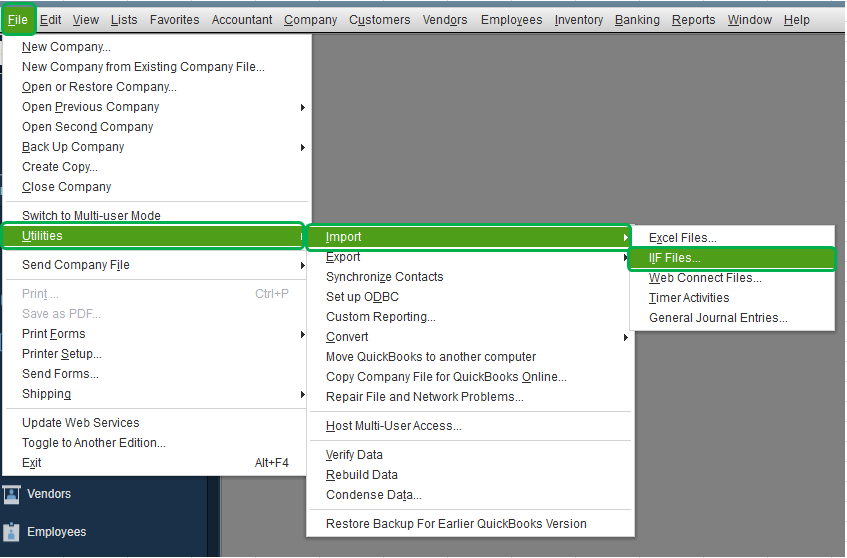Screen dimensions: 847x558
Task: Select Timer Activities import option
Action: click(x=732, y=298)
